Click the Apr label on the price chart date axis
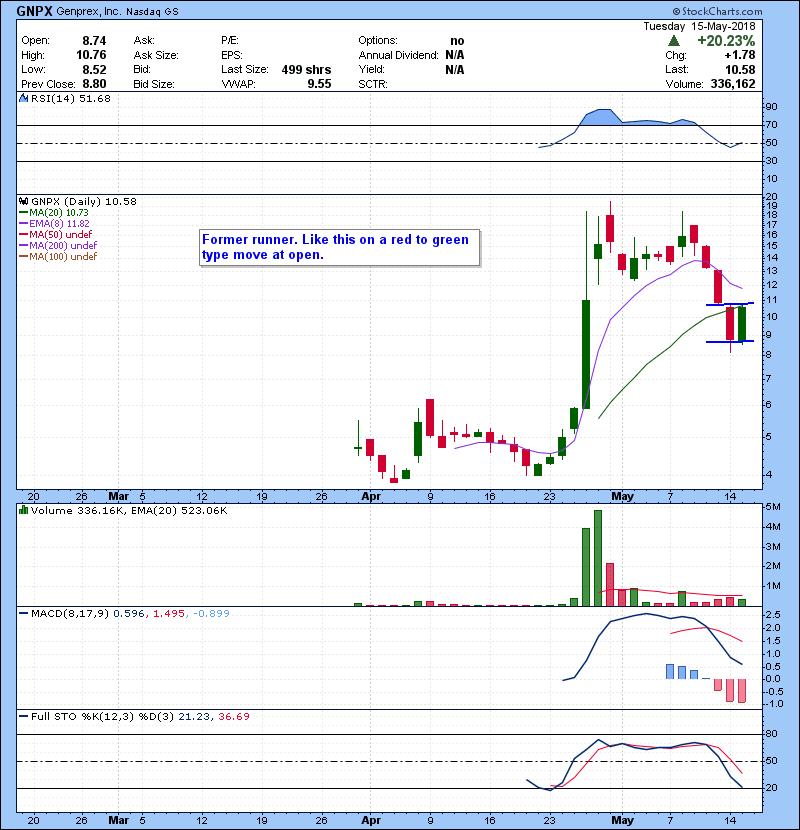Image resolution: width=800 pixels, height=830 pixels. [x=371, y=497]
